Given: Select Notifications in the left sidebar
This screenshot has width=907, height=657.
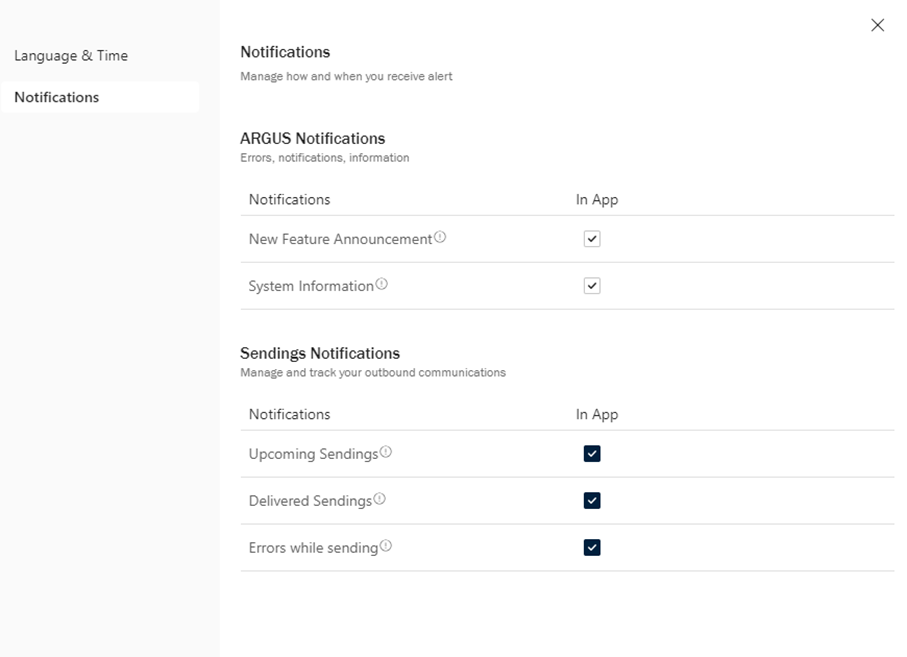Looking at the screenshot, I should pos(57,97).
